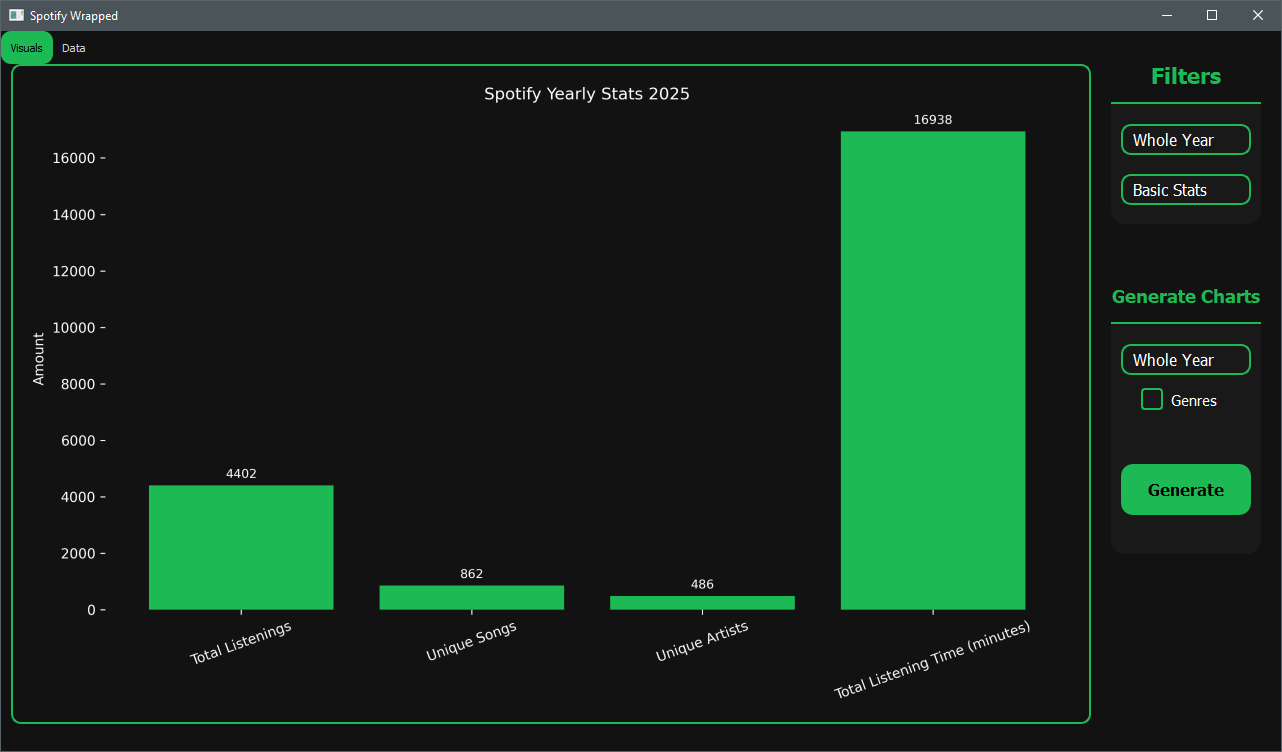The image size is (1282, 752).
Task: Click the 486 bar value label
Action: point(702,585)
